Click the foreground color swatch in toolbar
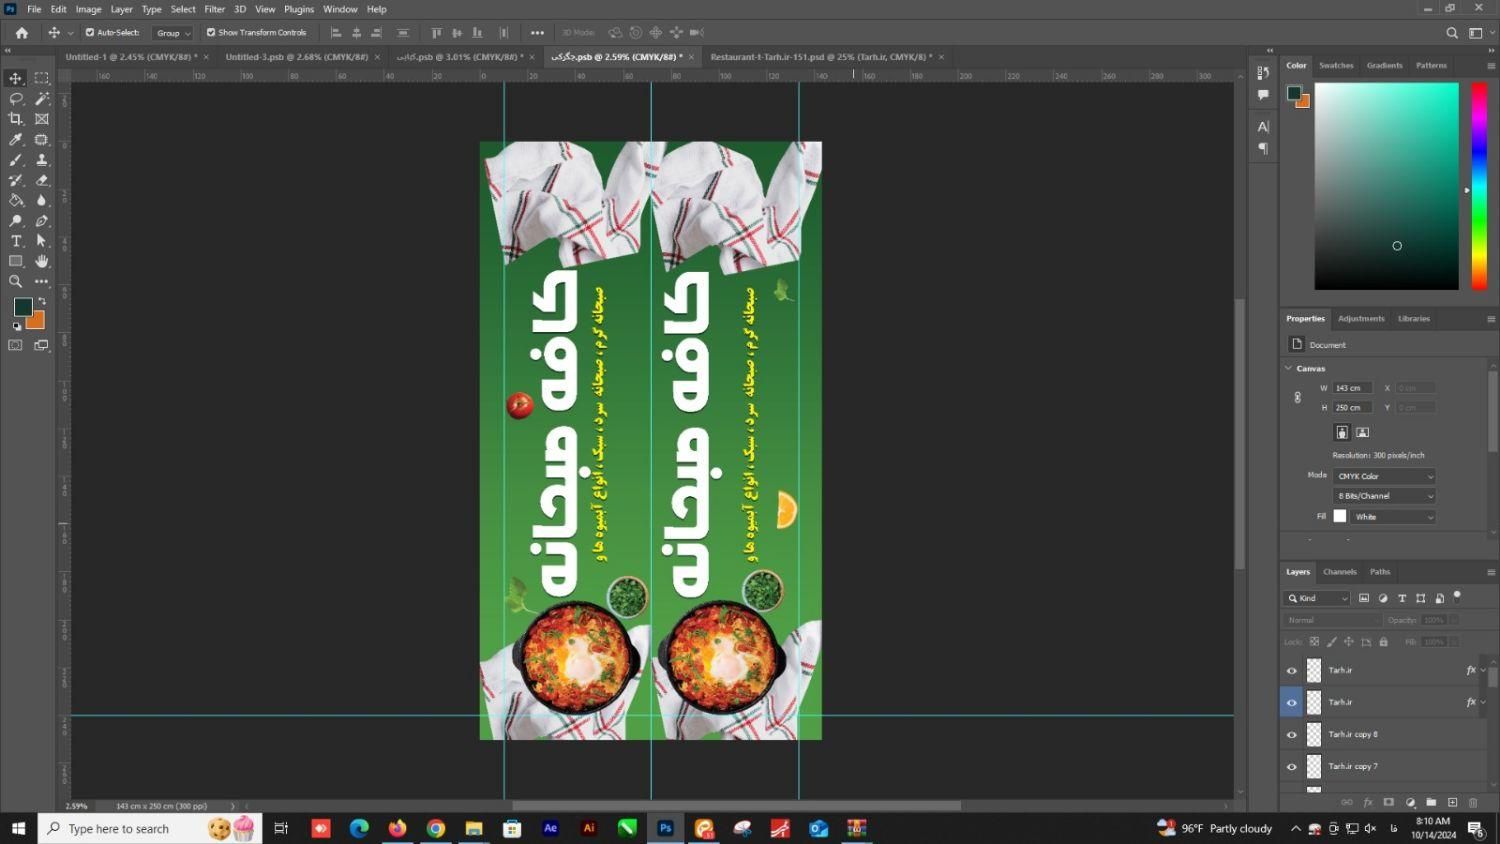Image resolution: width=1500 pixels, height=844 pixels. (x=22, y=307)
